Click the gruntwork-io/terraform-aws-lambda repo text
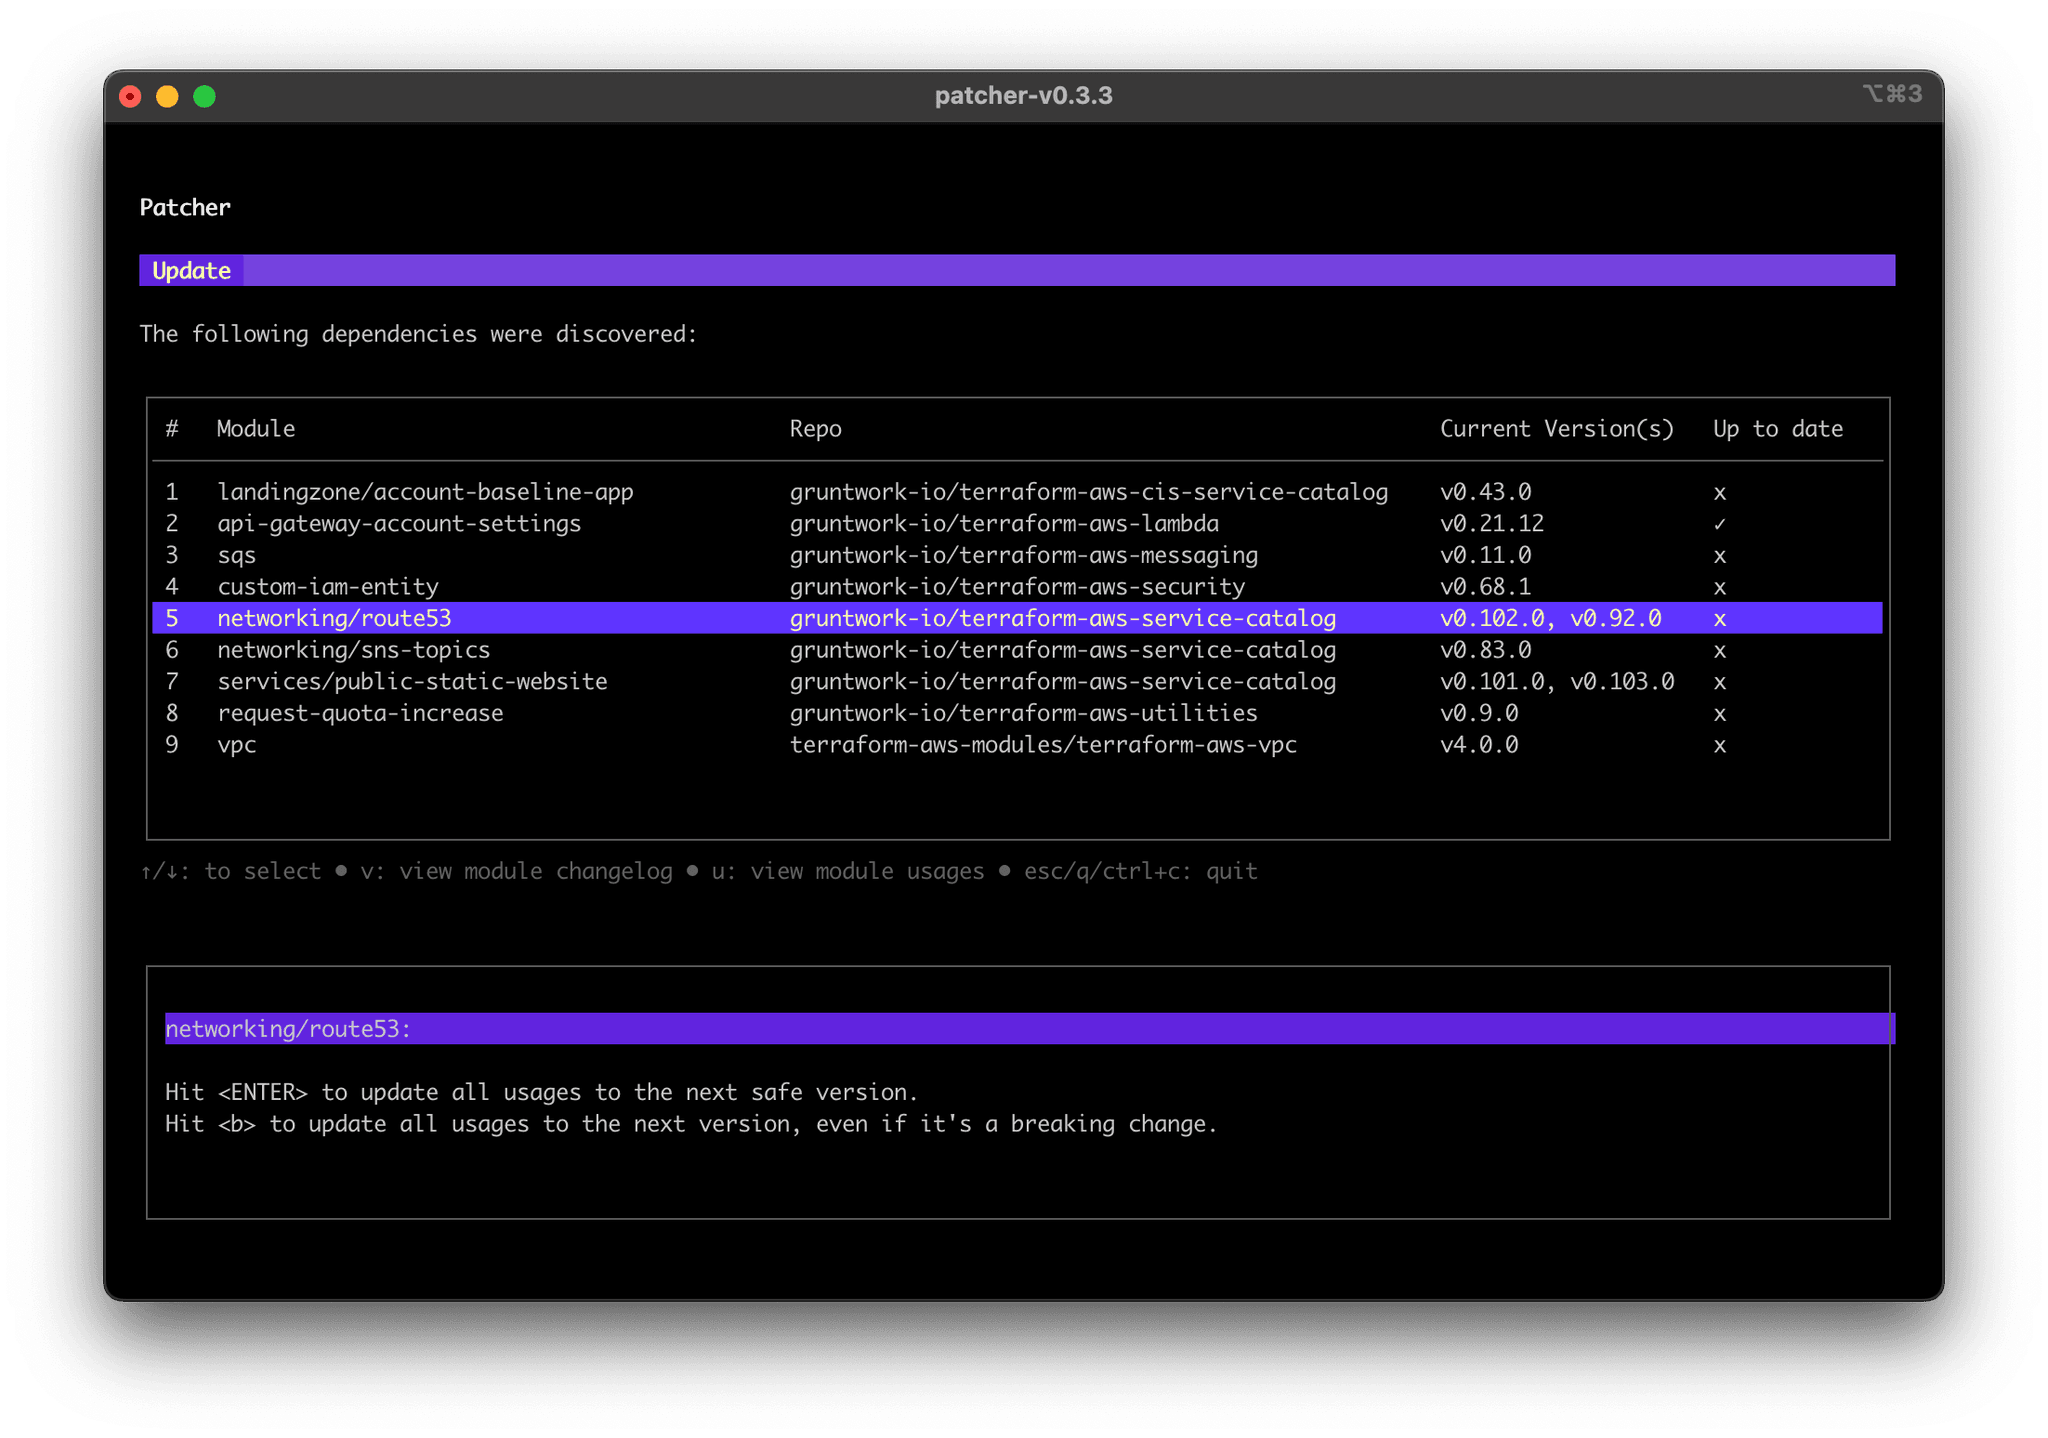Screen dimensions: 2048x1438 click(1004, 524)
